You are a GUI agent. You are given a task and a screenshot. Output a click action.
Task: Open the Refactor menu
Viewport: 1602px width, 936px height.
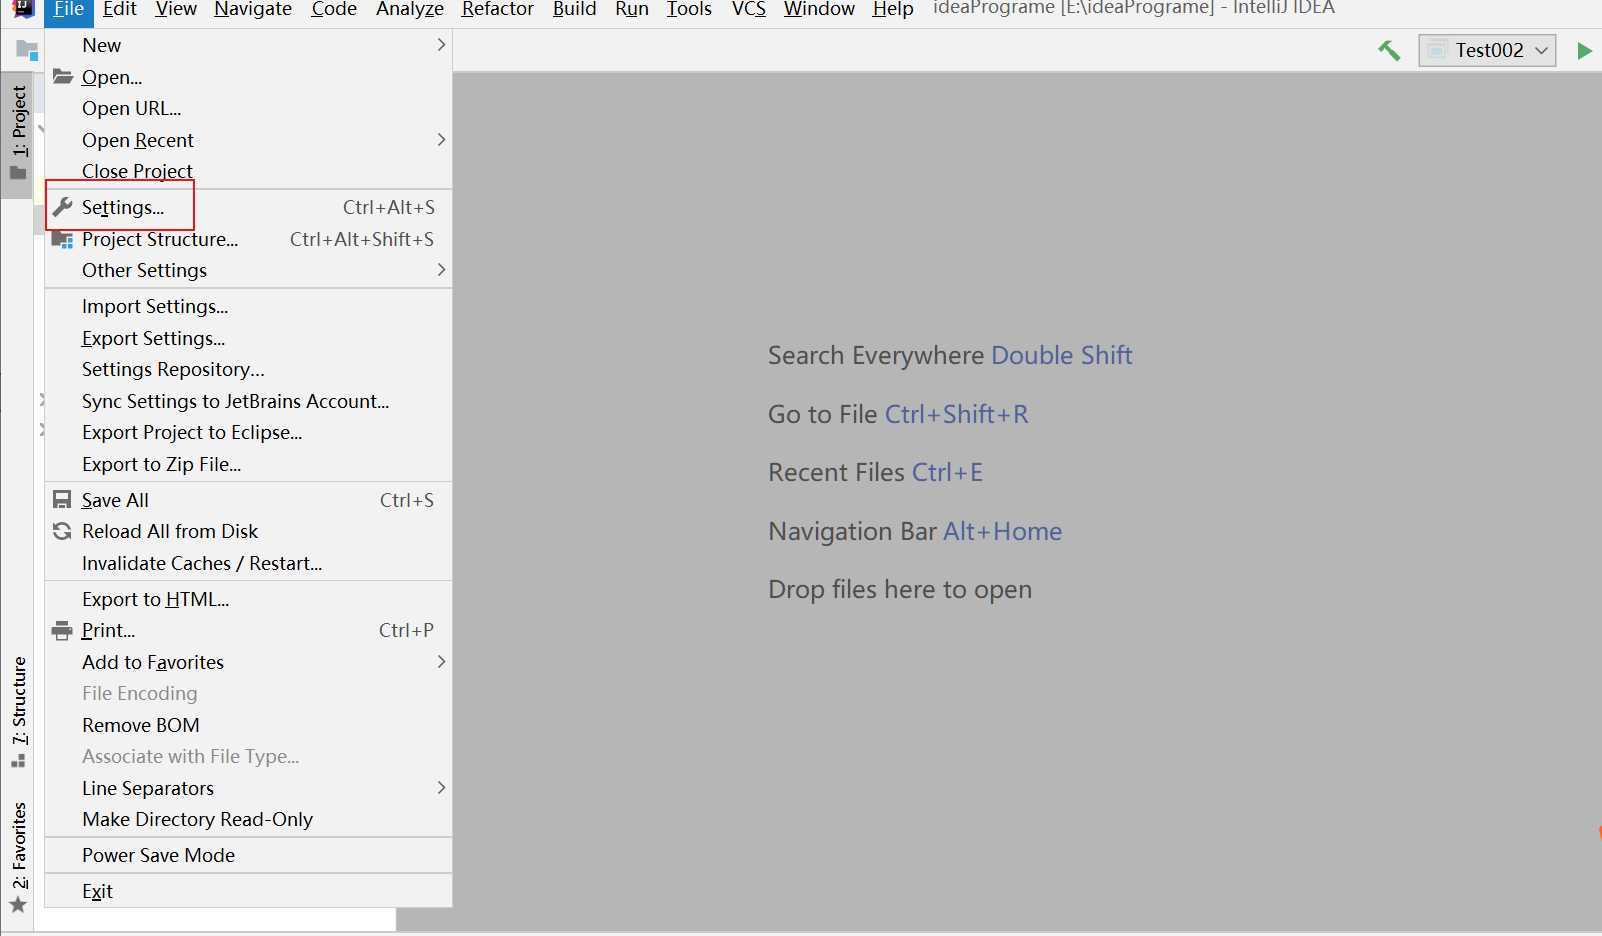pos(498,10)
